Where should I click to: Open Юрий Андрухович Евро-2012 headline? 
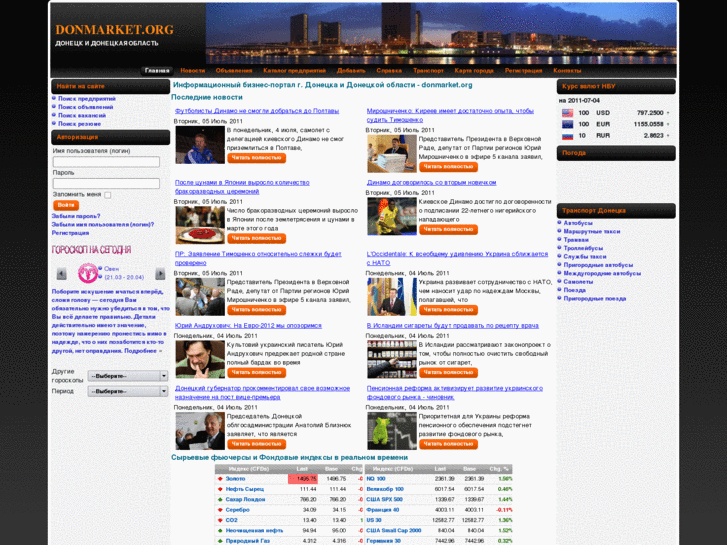248,326
